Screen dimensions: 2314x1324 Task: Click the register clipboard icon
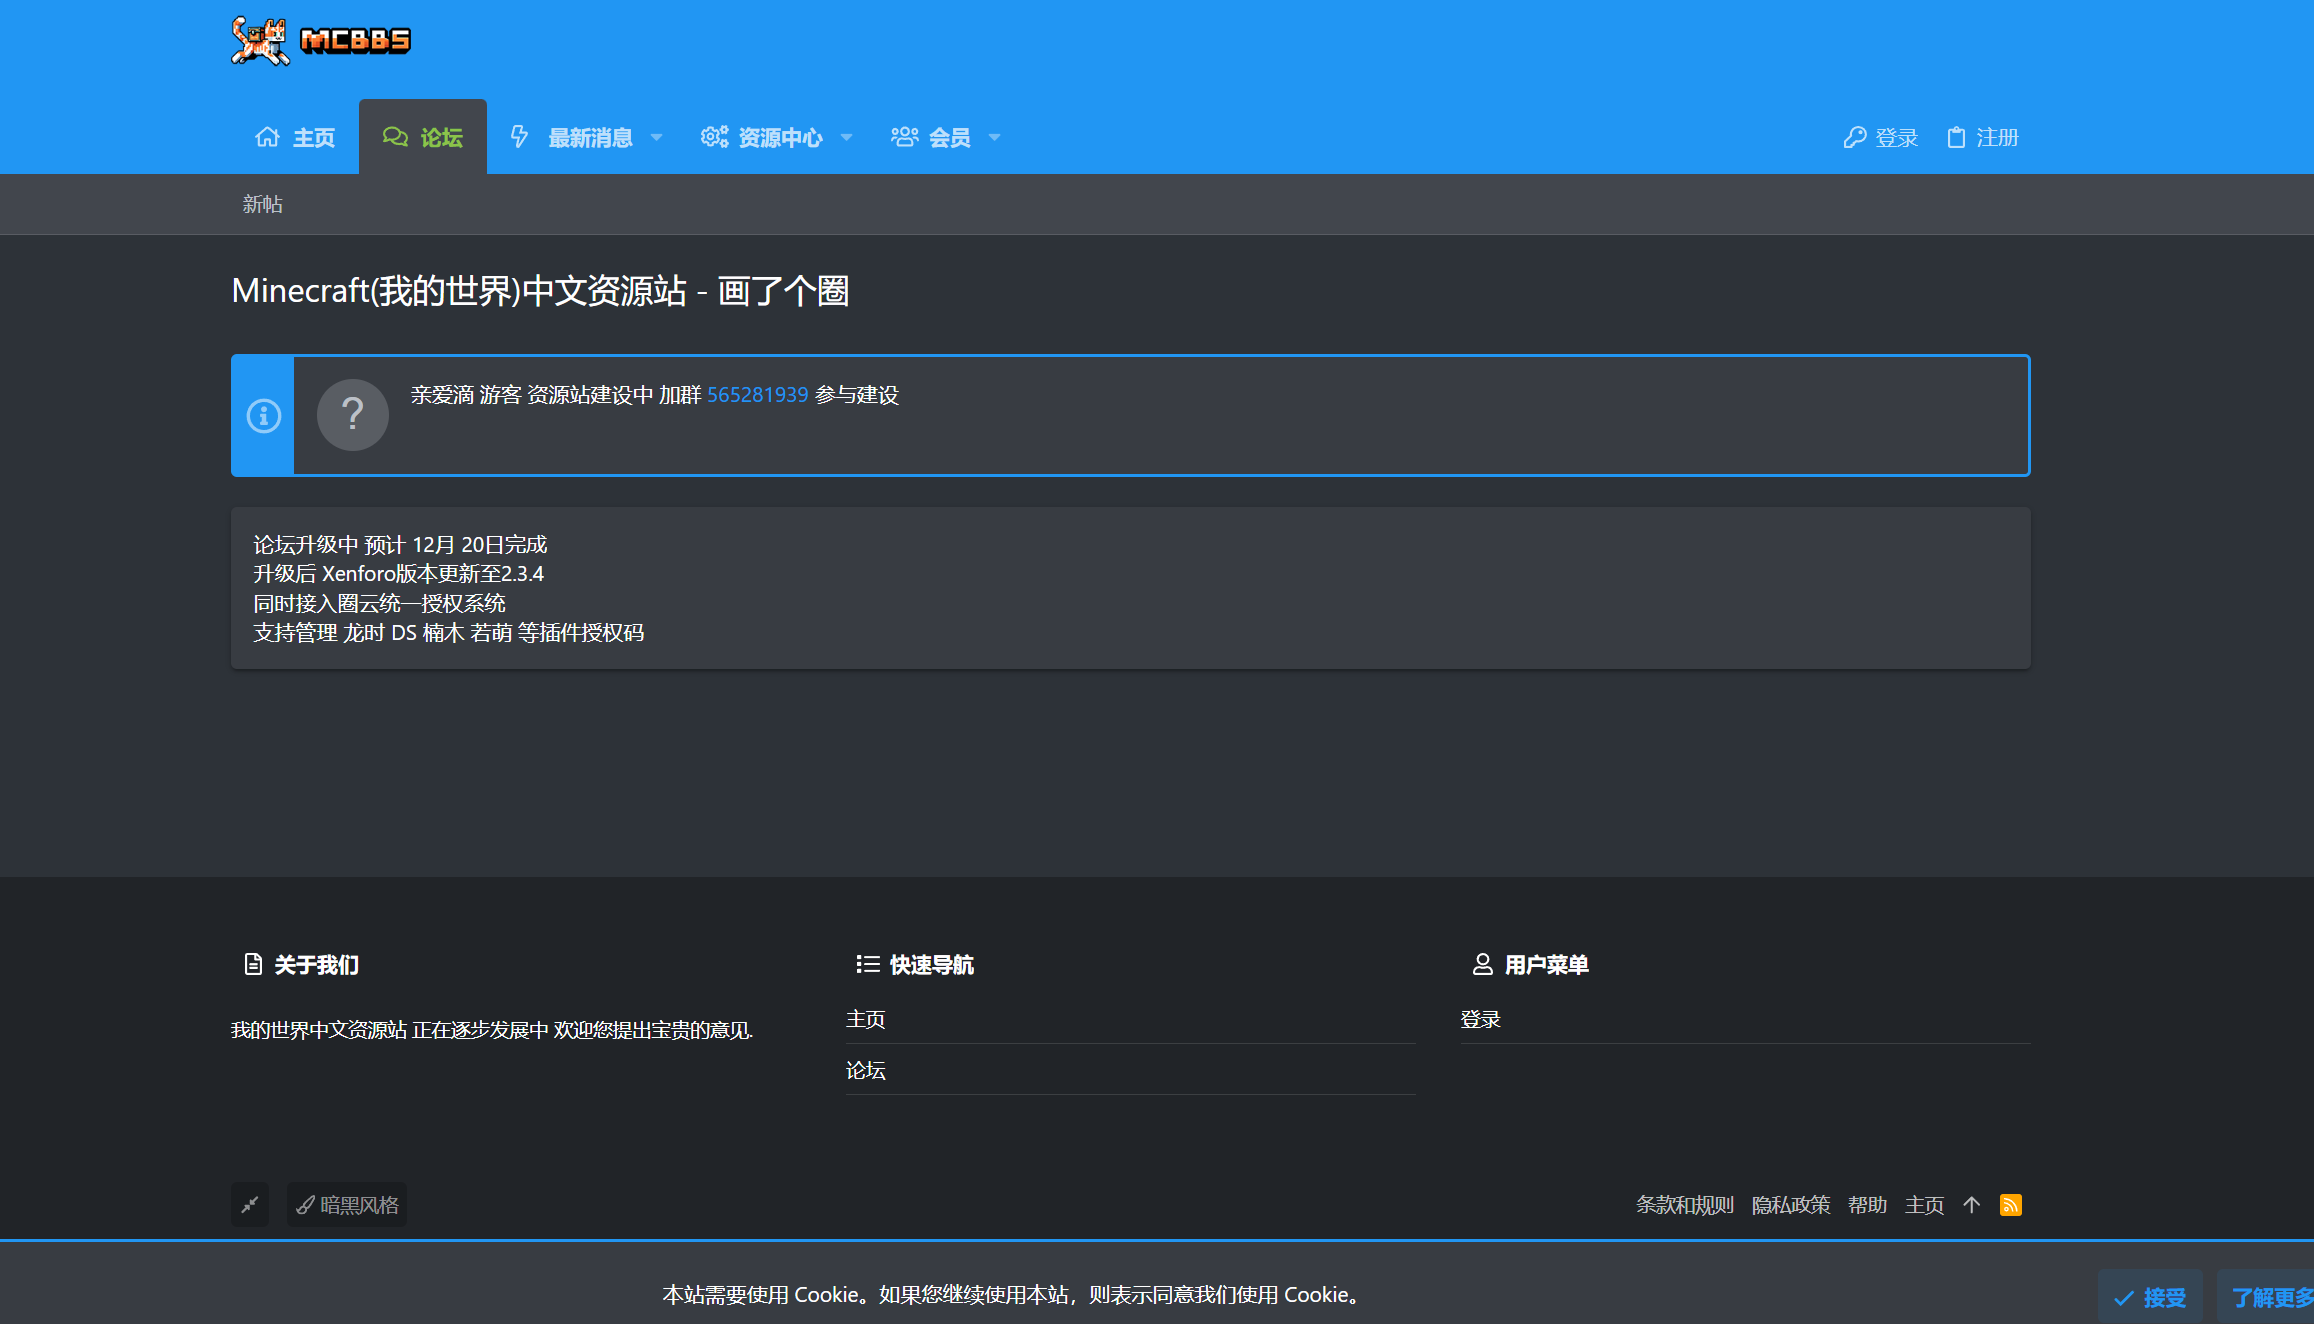pos(1956,137)
